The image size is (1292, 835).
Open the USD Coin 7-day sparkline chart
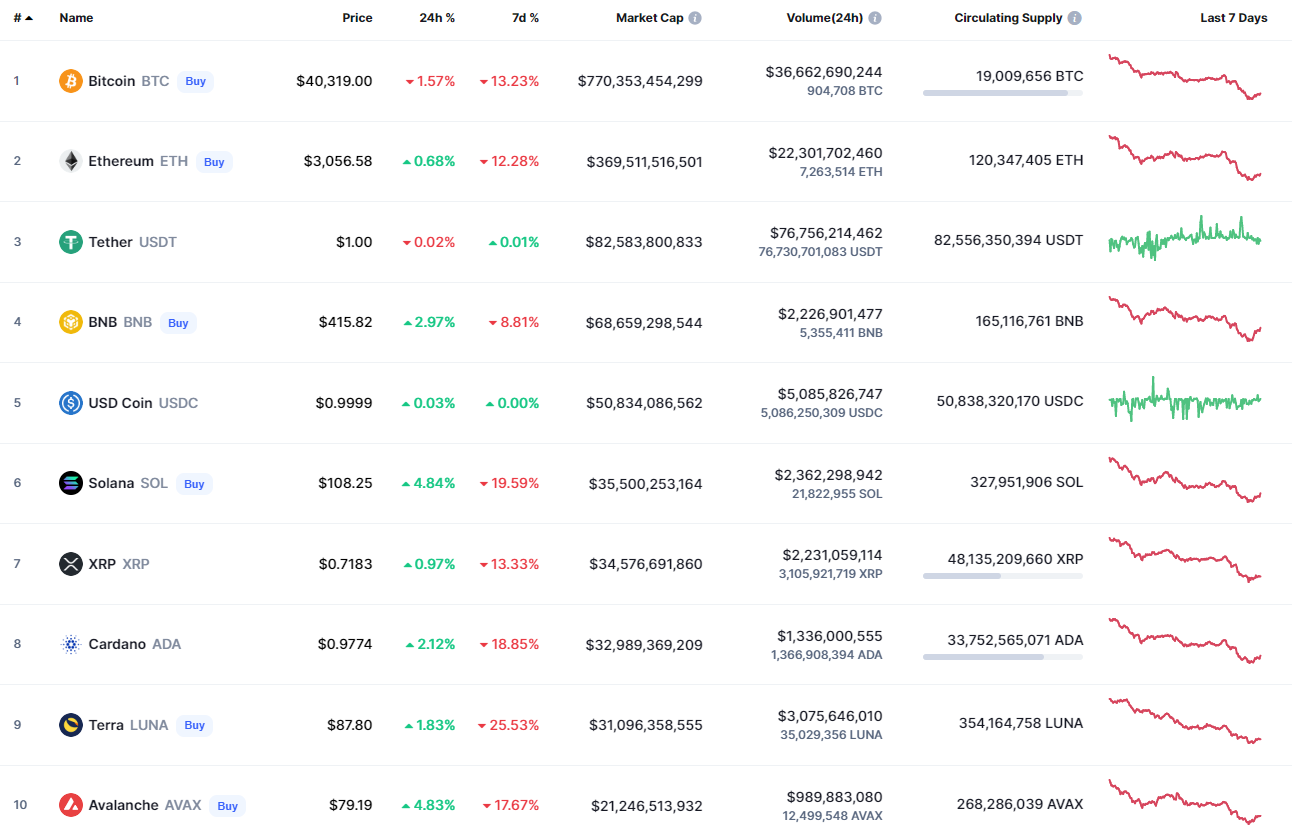[x=1185, y=400]
